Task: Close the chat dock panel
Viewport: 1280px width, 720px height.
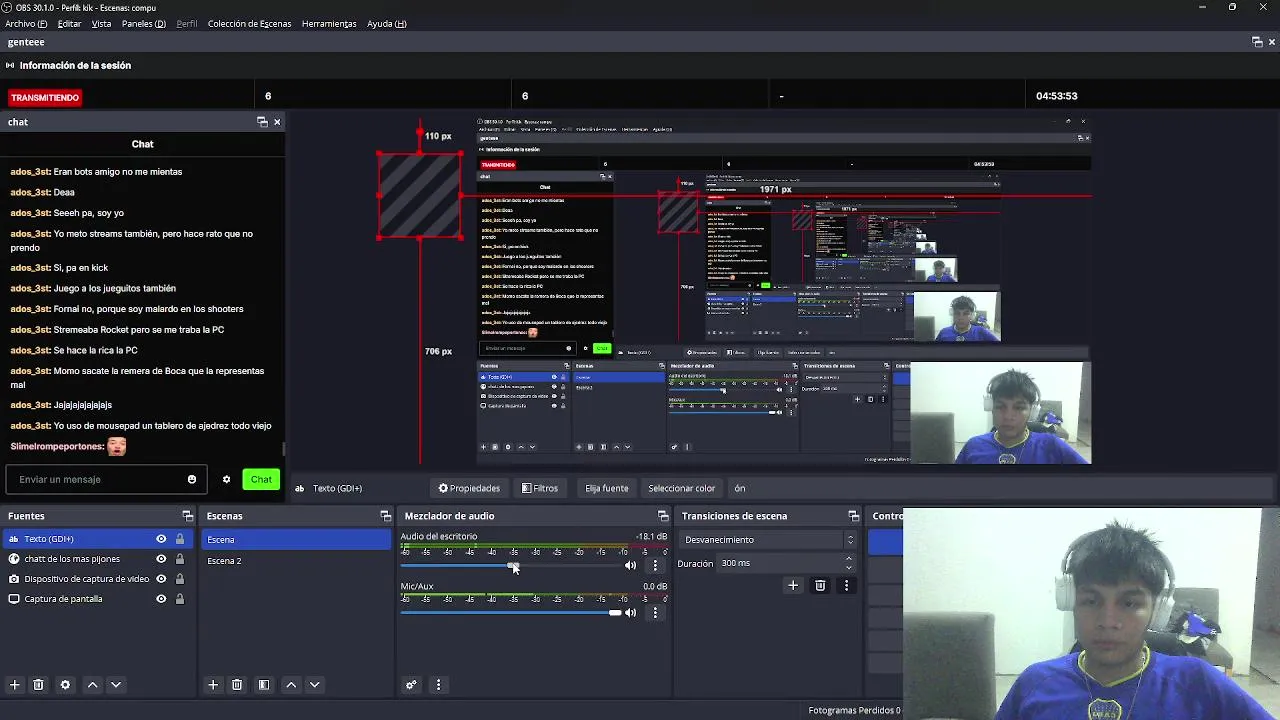Action: coord(277,122)
